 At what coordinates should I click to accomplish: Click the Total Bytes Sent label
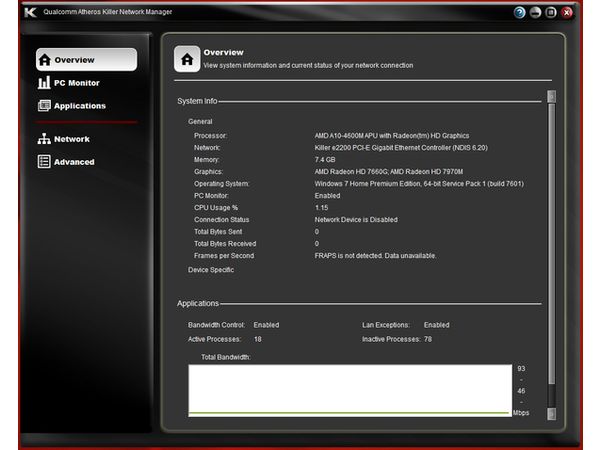click(x=218, y=232)
